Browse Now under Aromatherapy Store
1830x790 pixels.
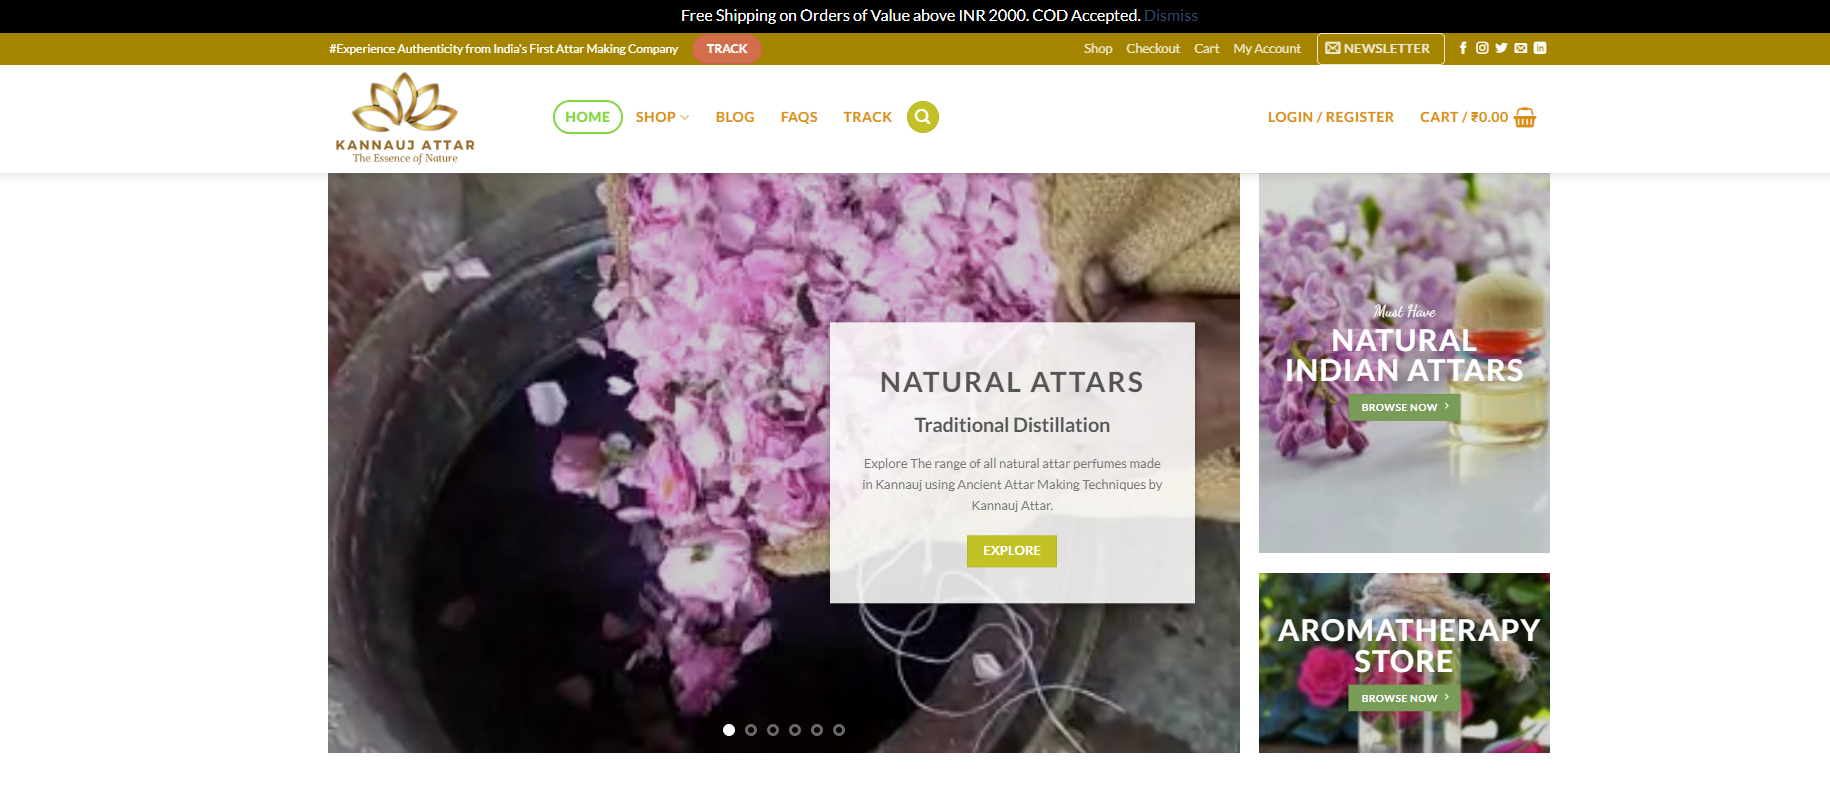point(1404,698)
